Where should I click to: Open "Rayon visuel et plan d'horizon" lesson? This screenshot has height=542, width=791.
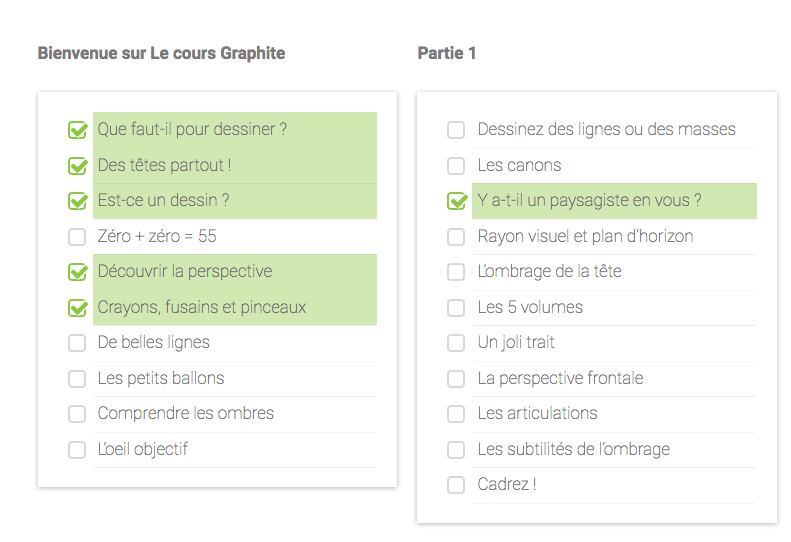click(x=585, y=236)
